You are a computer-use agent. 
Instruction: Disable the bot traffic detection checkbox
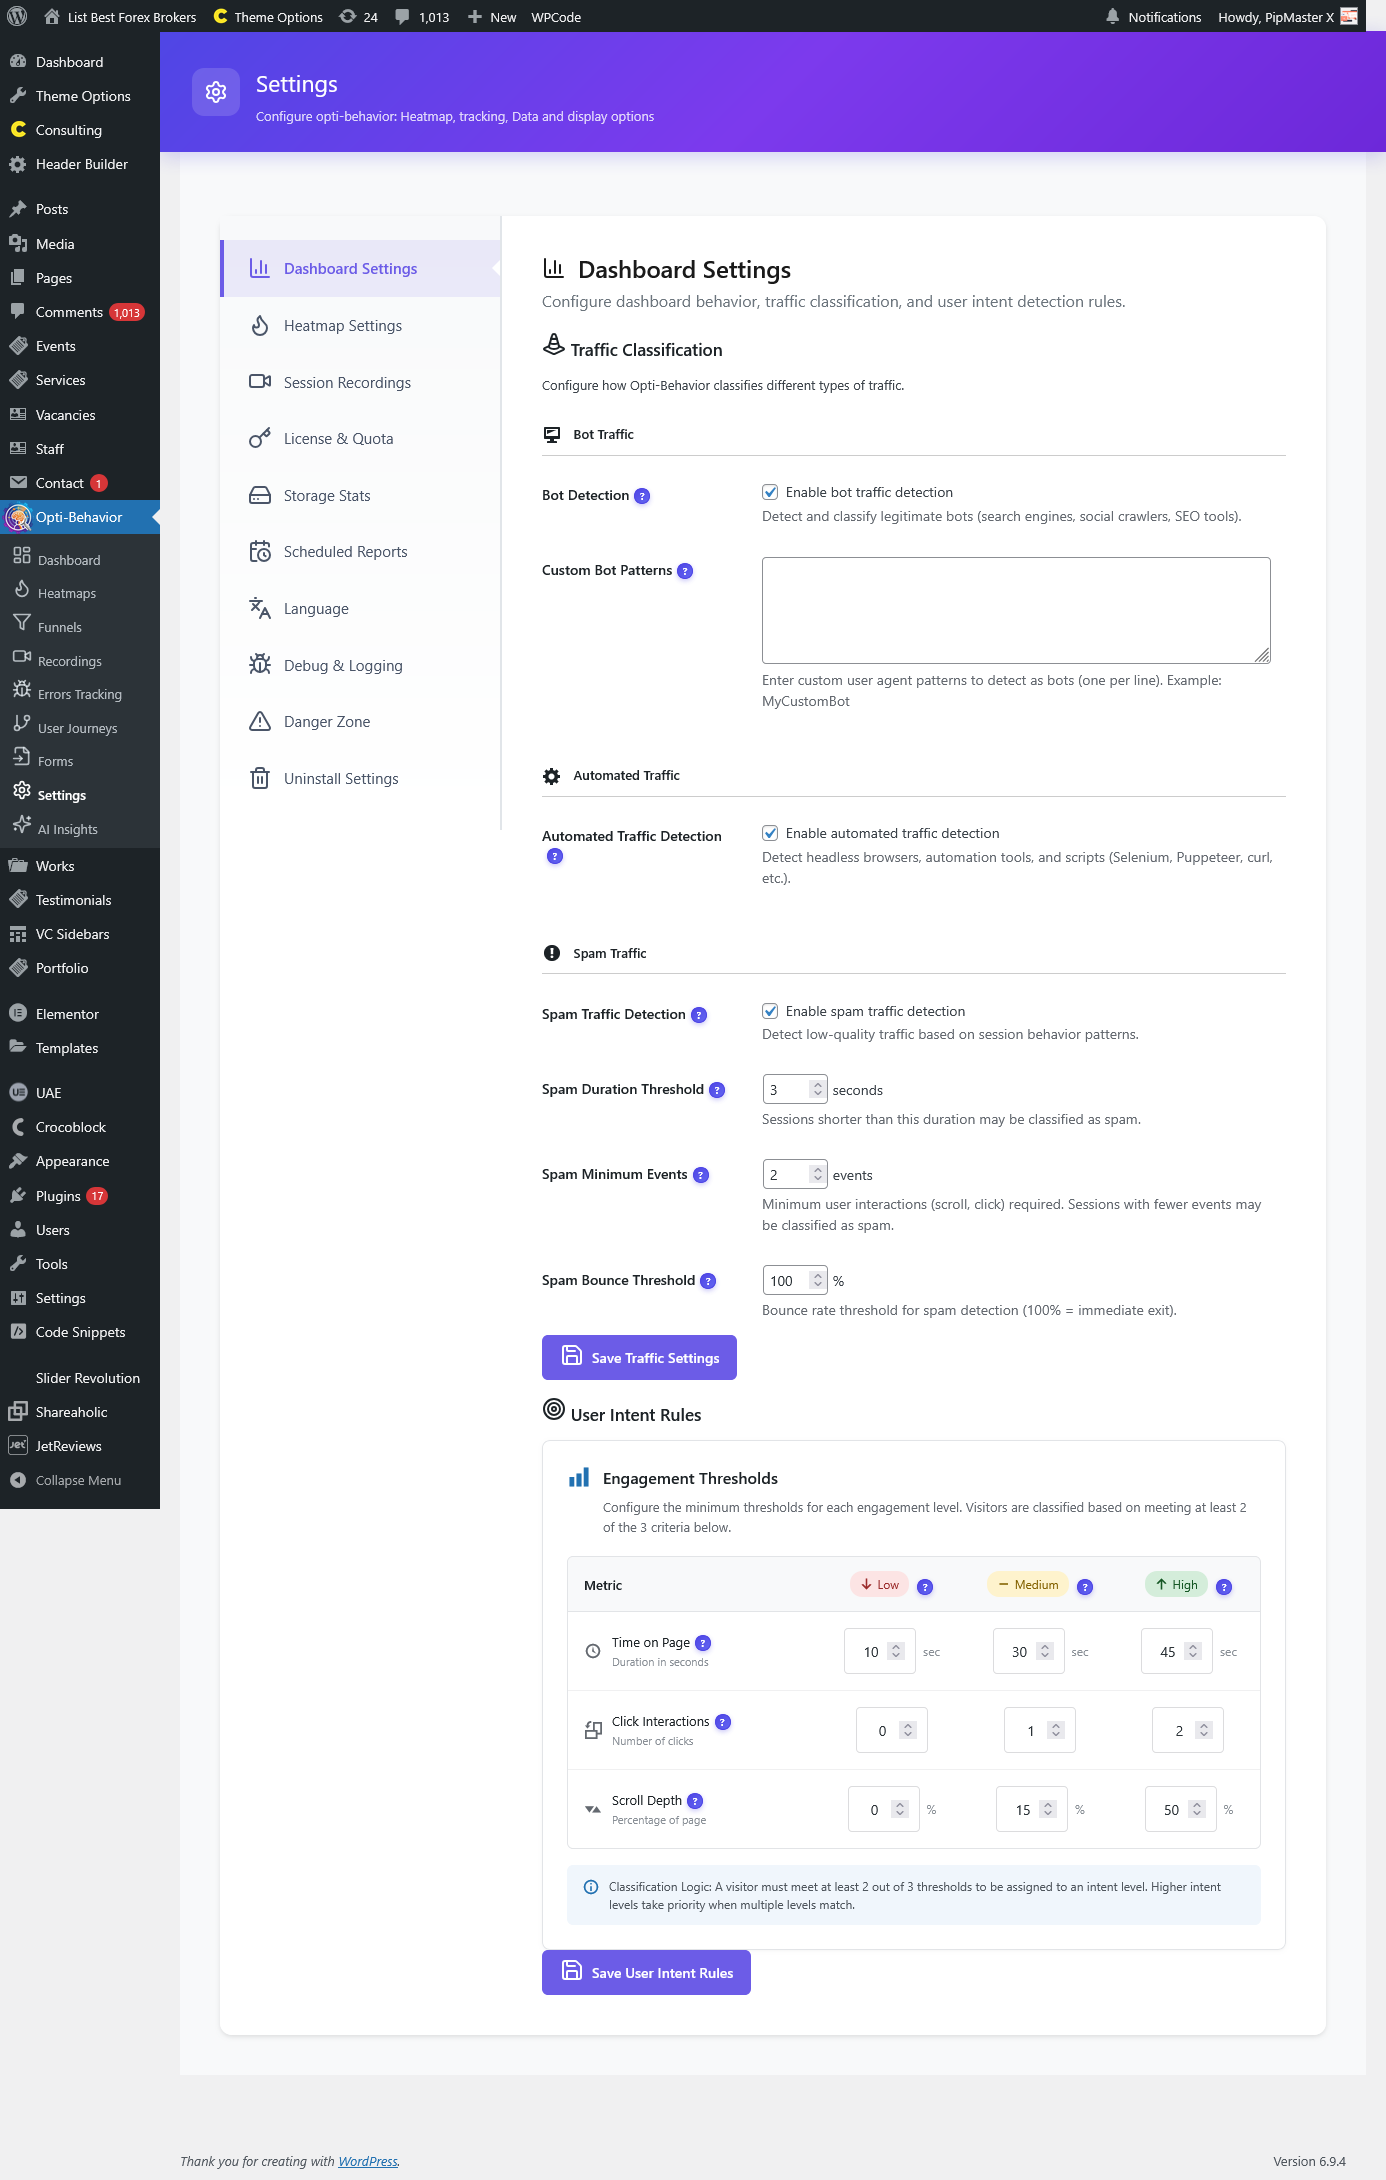point(770,492)
